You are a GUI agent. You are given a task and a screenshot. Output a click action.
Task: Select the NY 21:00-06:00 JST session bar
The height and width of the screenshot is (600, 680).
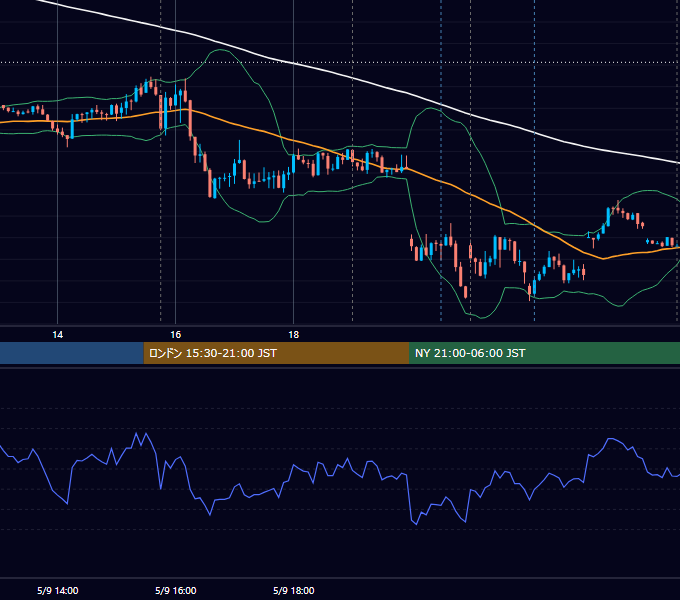[x=544, y=353]
